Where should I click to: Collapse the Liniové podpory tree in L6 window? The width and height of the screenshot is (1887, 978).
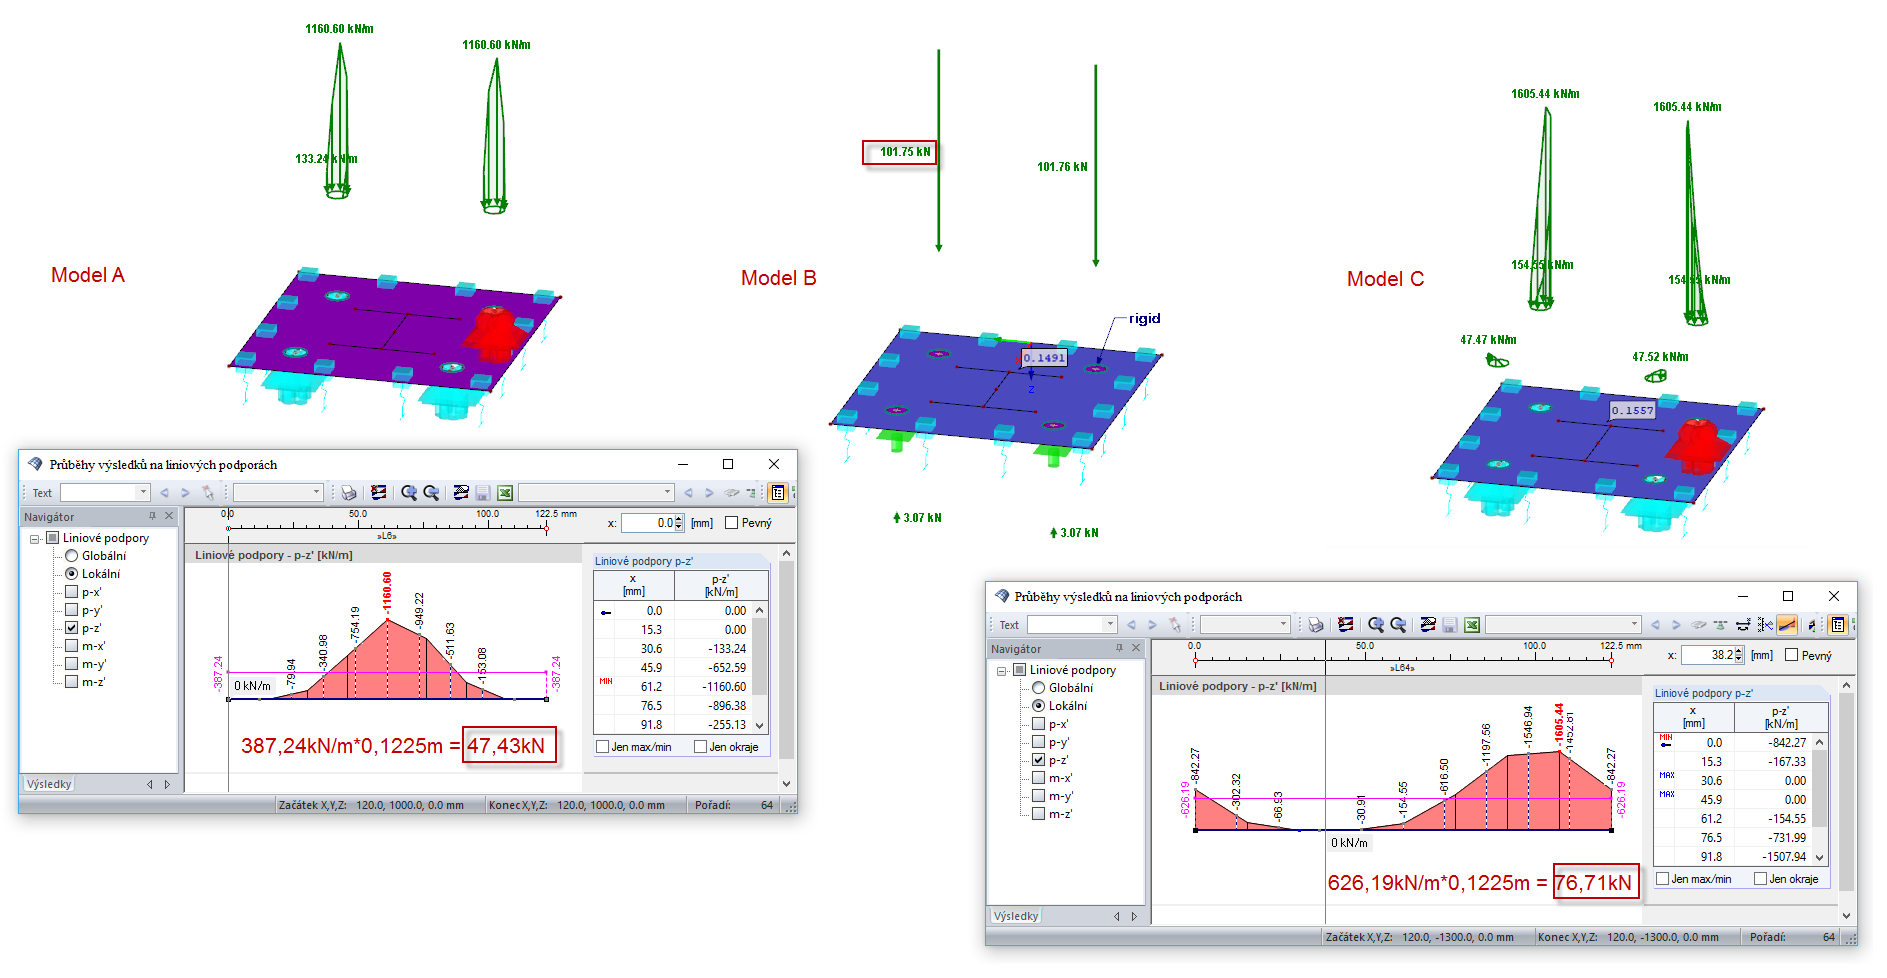click(35, 539)
